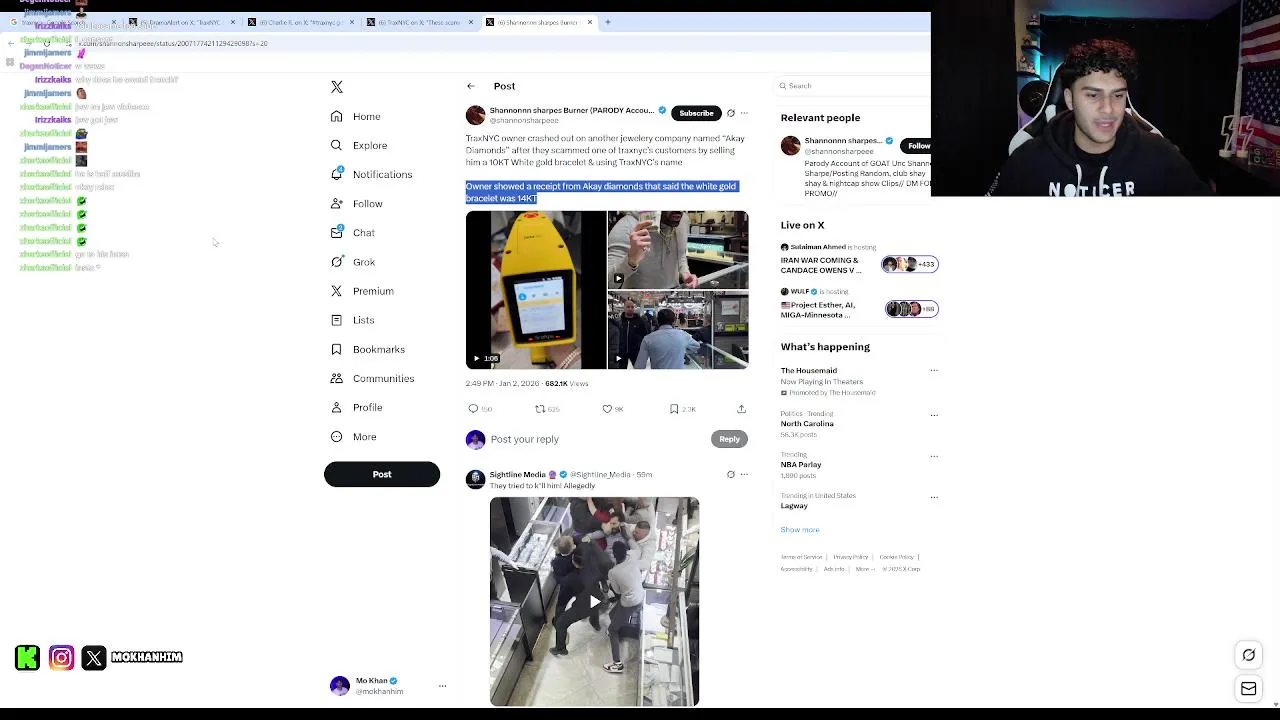The image size is (1280, 720).
Task: Open the More sidebar menu
Action: (353, 437)
